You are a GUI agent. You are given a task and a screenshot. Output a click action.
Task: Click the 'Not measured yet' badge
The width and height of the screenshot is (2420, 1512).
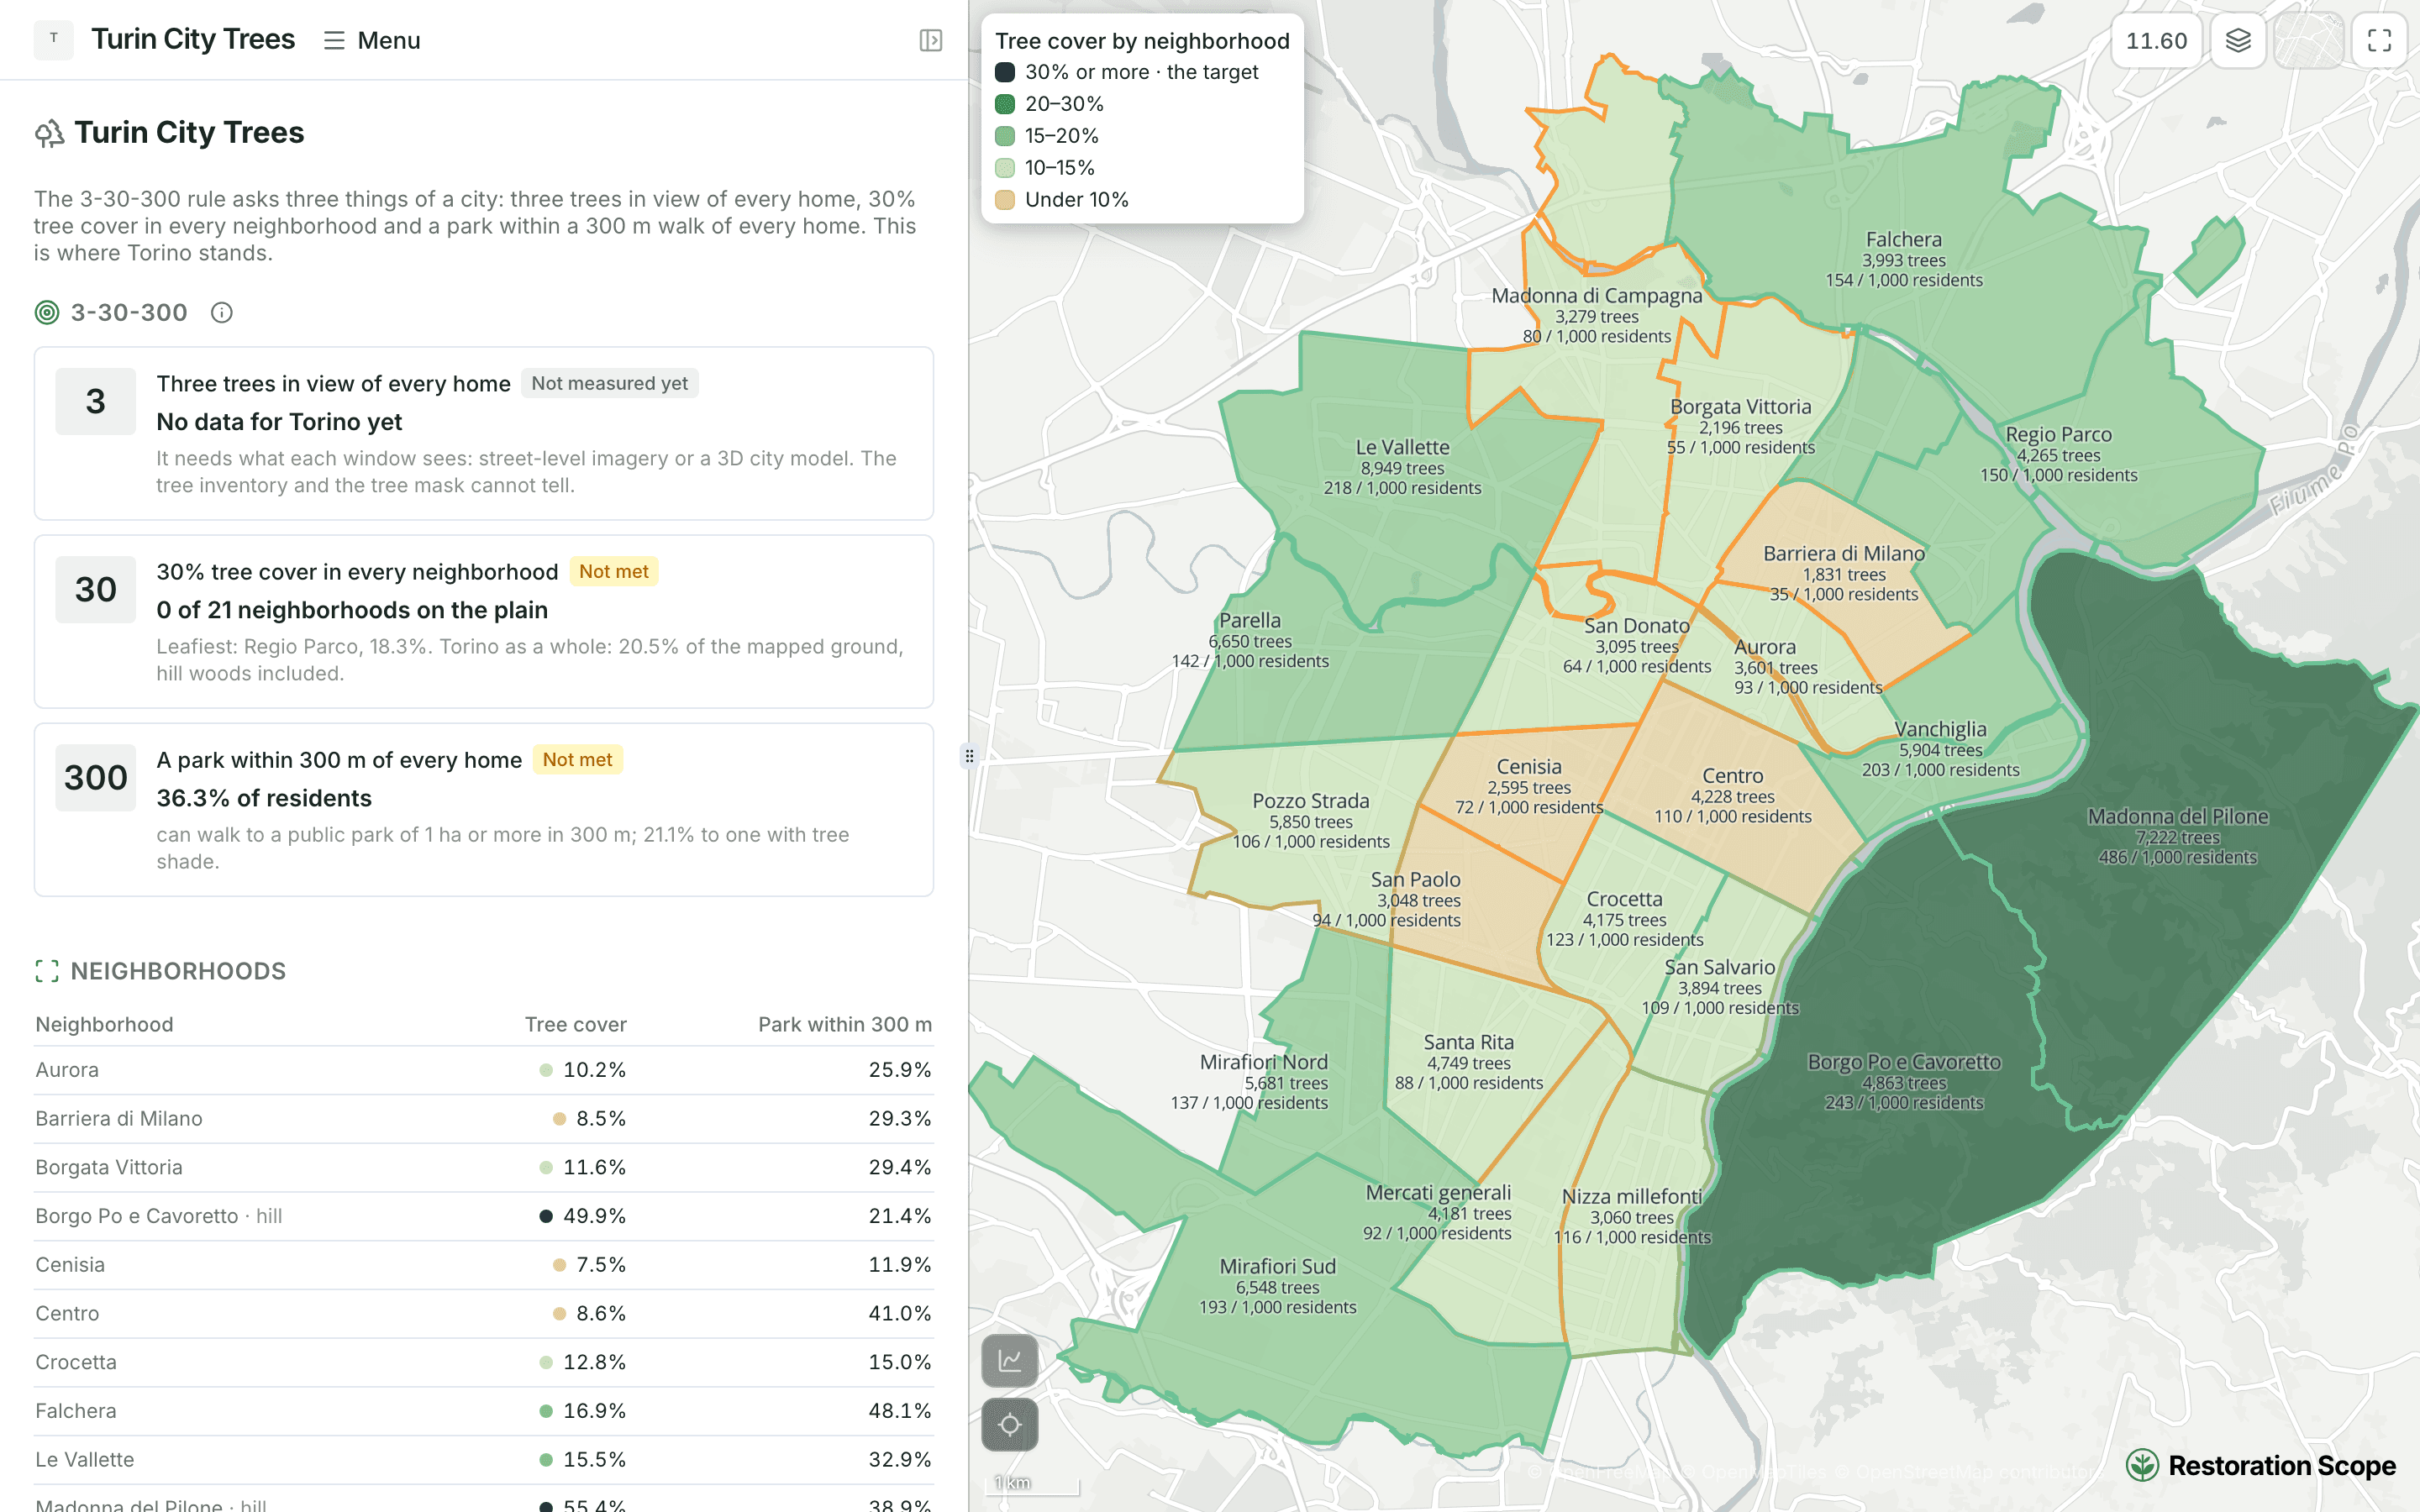(x=609, y=383)
